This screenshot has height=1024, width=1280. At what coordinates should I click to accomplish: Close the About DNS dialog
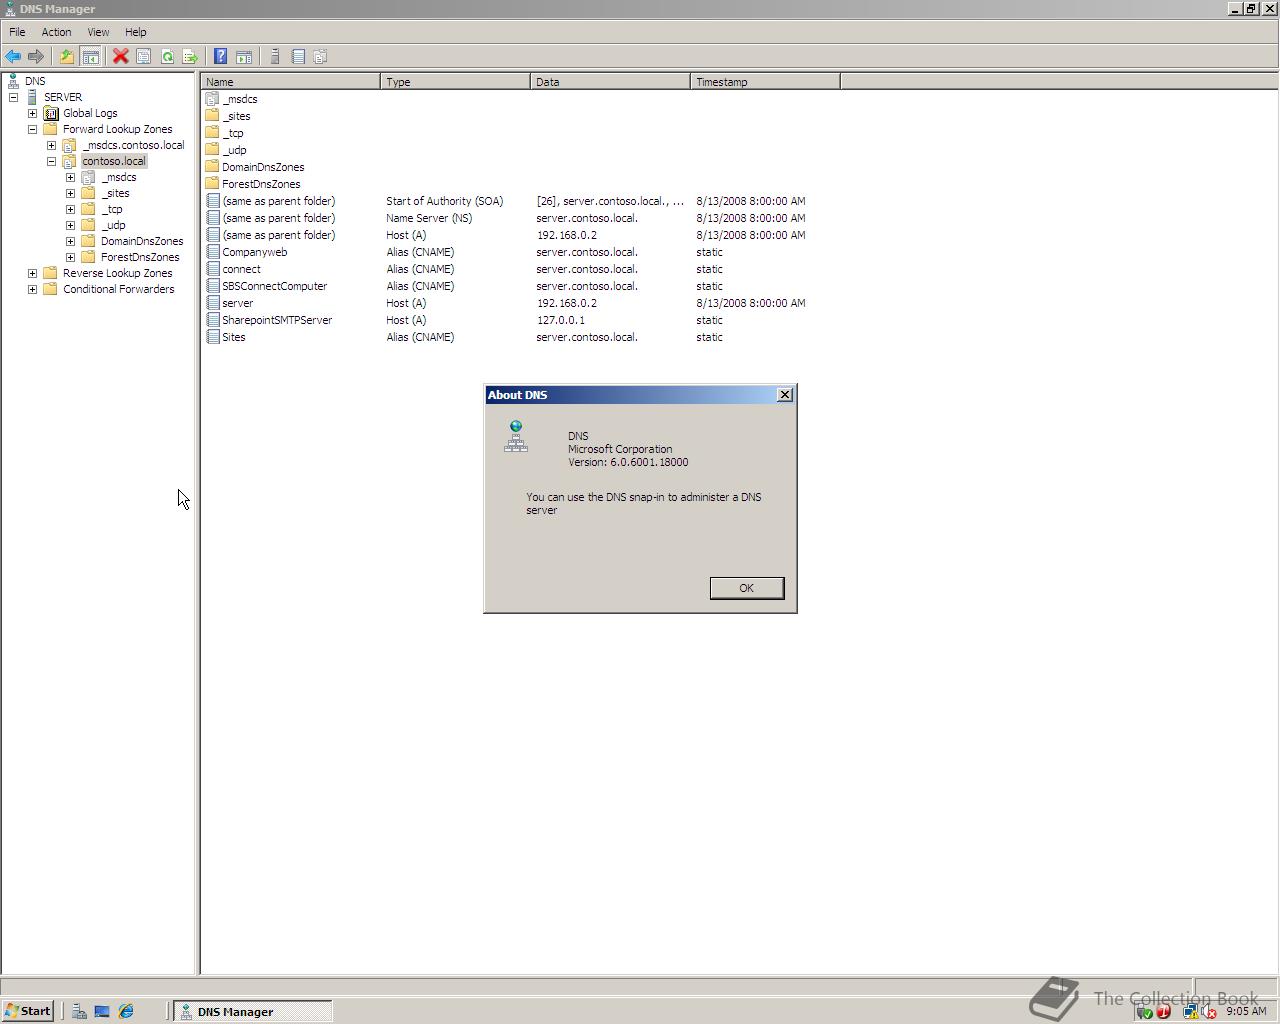785,395
